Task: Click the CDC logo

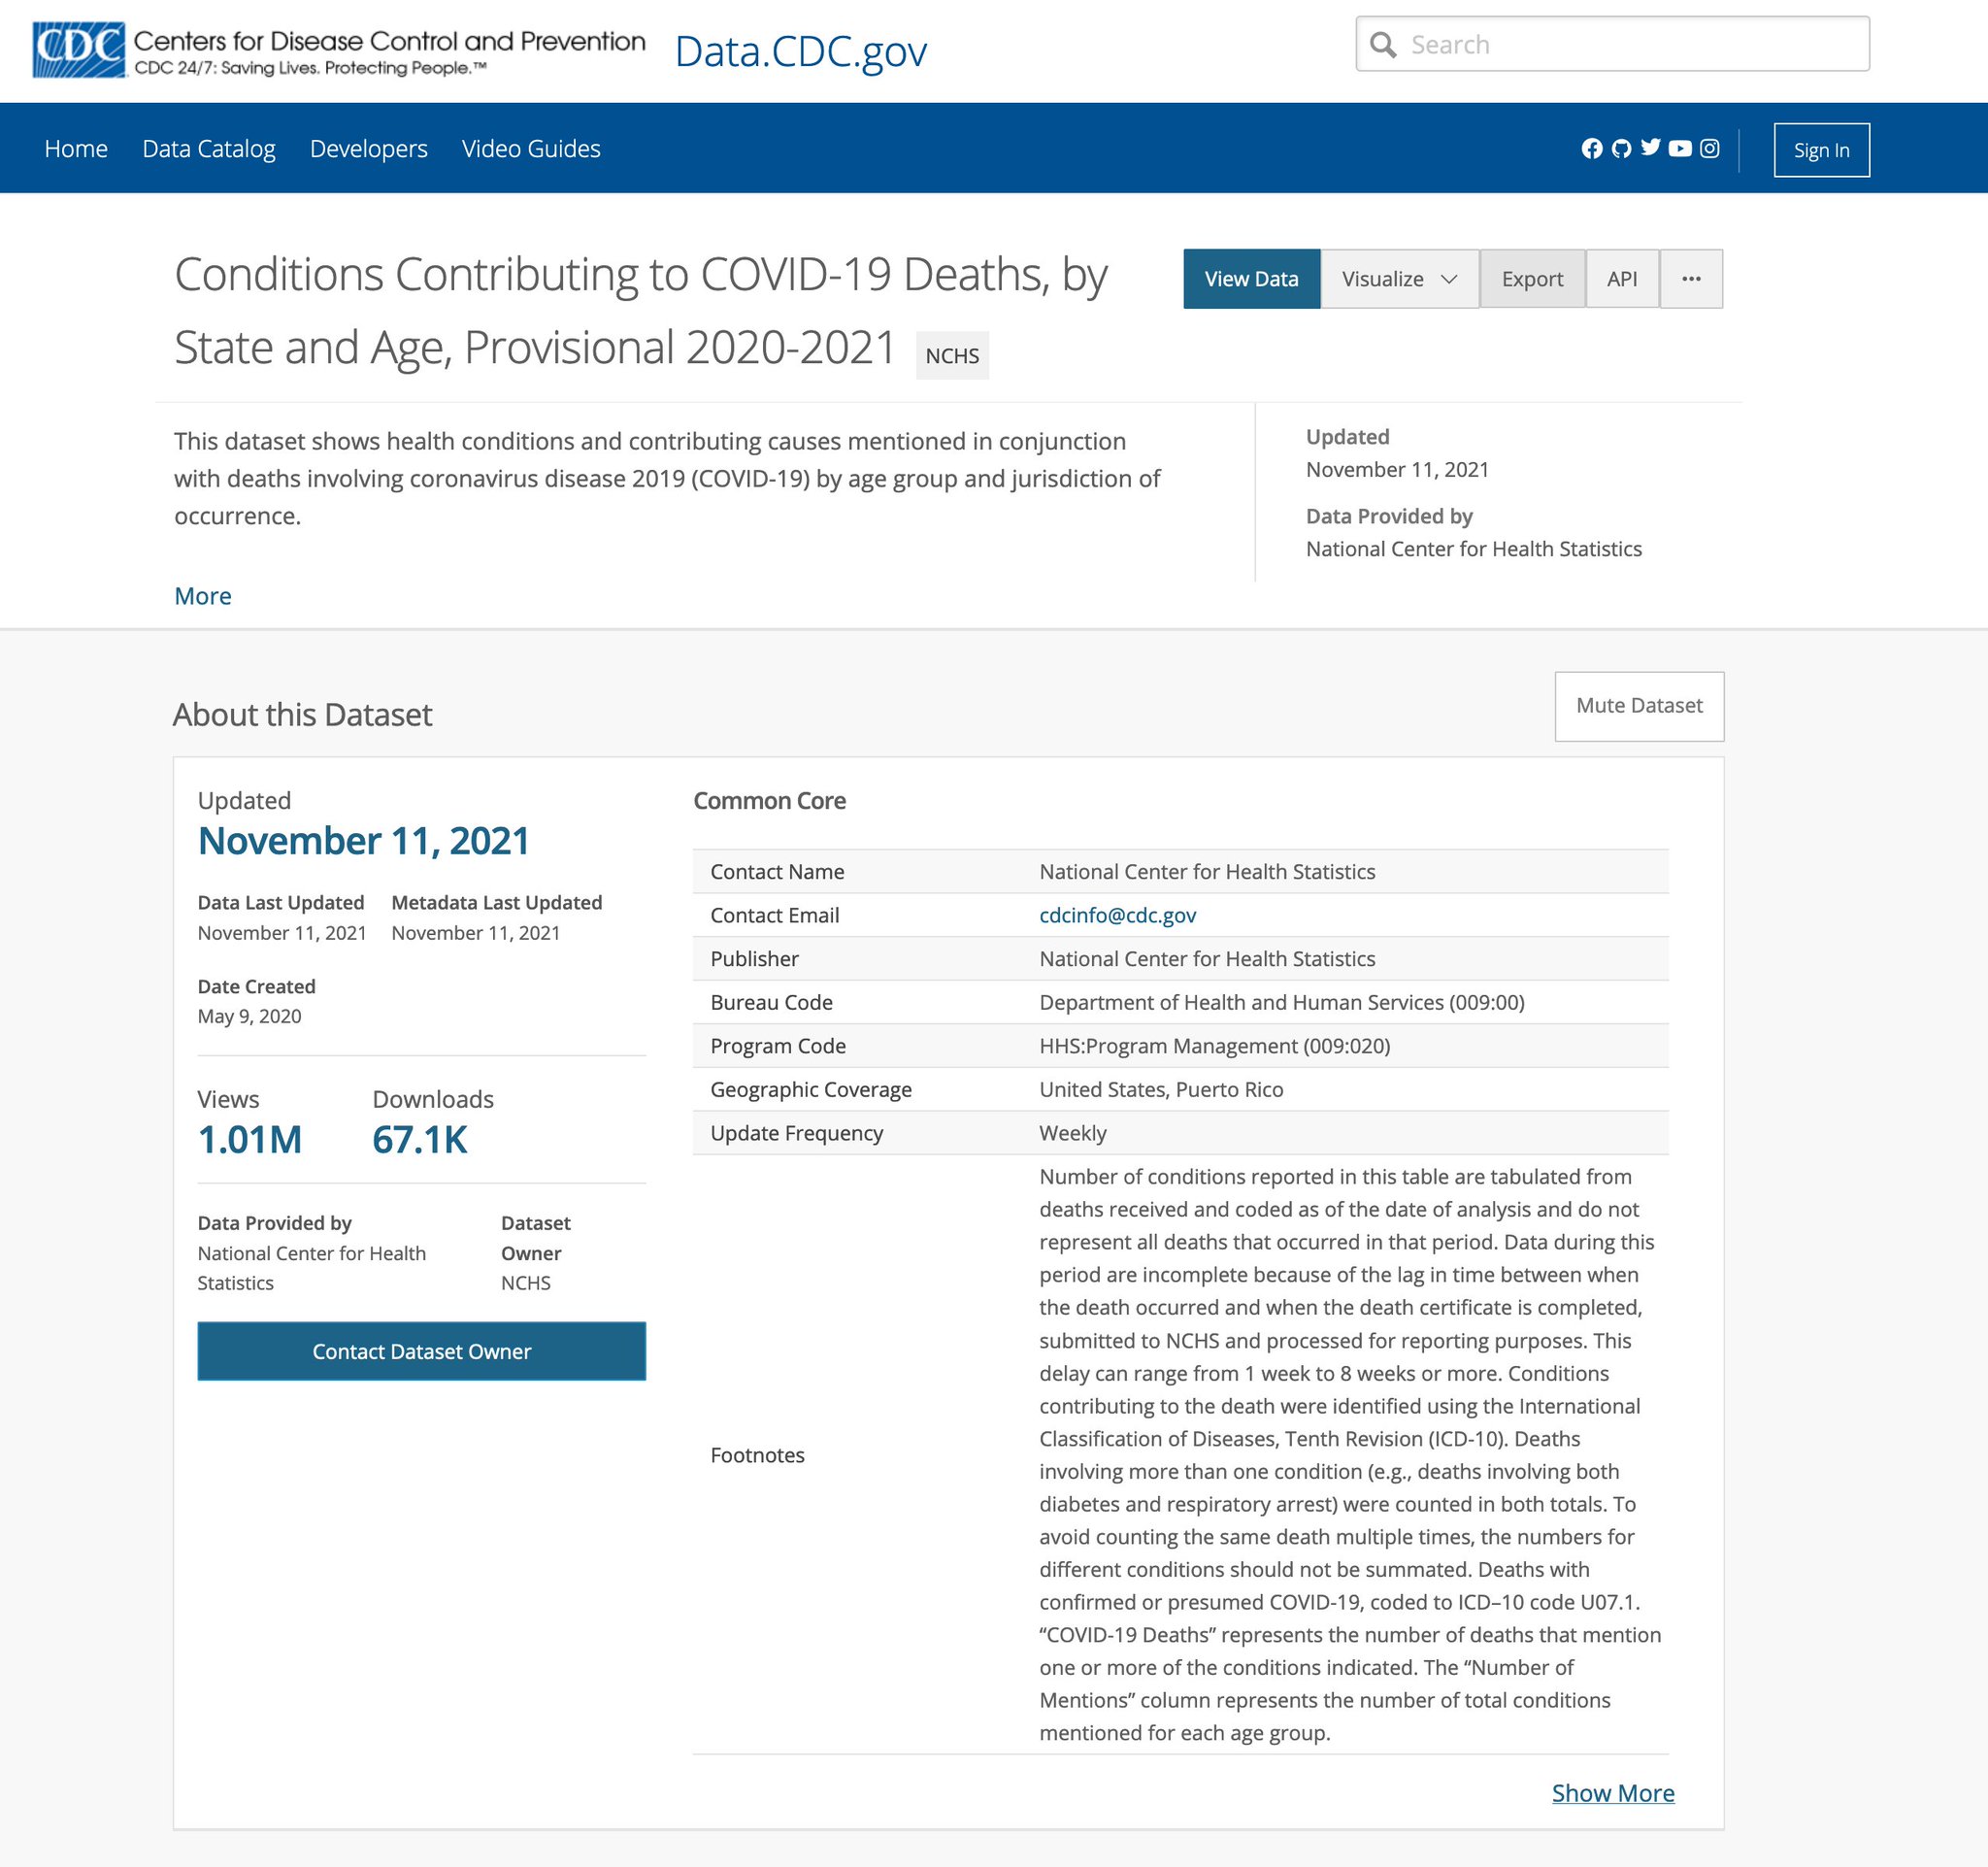Action: tap(79, 49)
